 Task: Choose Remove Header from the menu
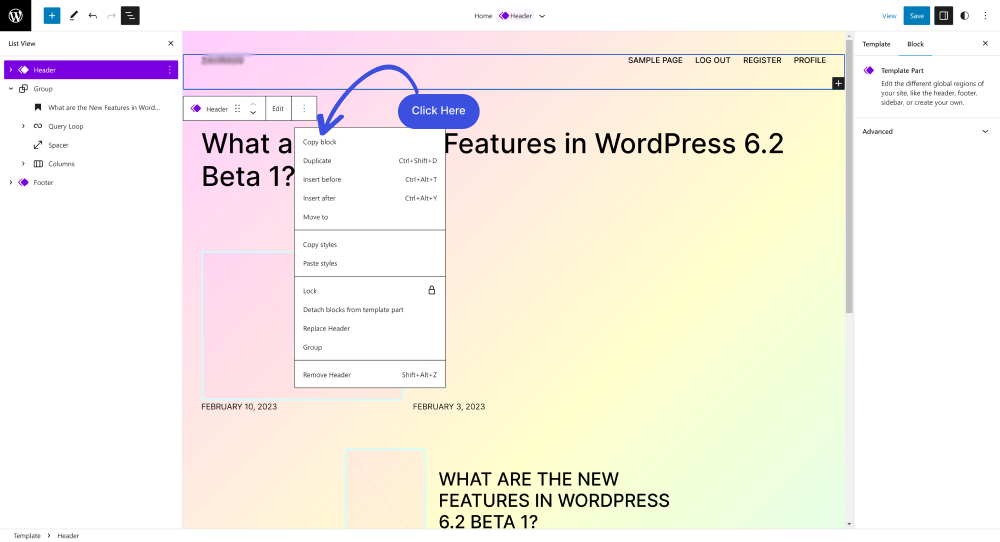point(370,375)
